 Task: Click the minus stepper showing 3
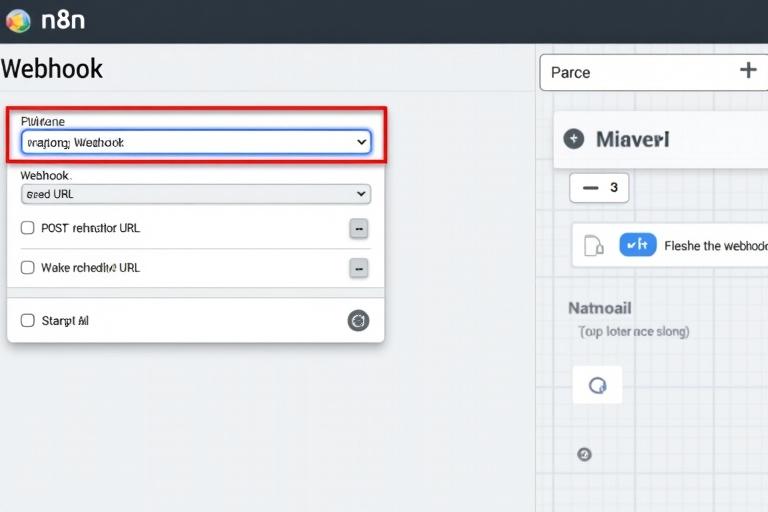pos(590,187)
